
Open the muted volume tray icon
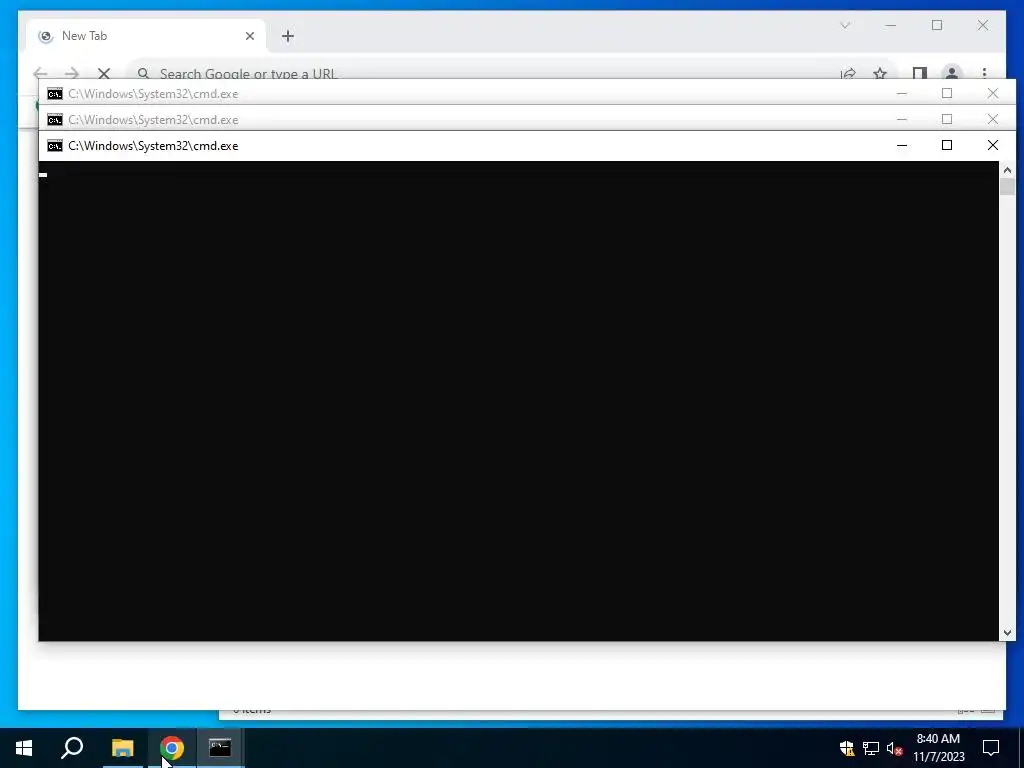coord(894,748)
